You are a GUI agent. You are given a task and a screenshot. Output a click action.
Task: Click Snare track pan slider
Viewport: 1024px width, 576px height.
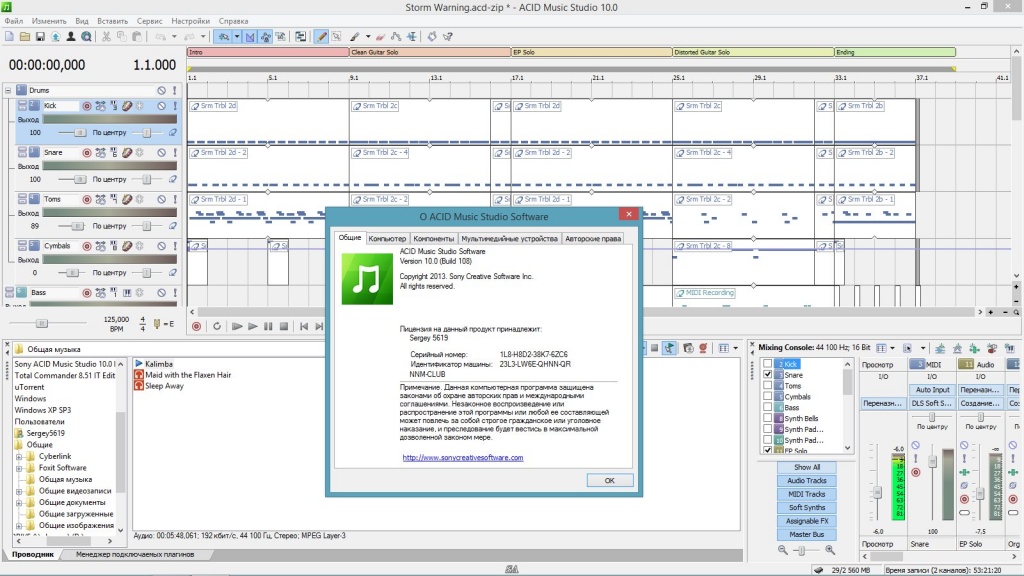click(146, 179)
